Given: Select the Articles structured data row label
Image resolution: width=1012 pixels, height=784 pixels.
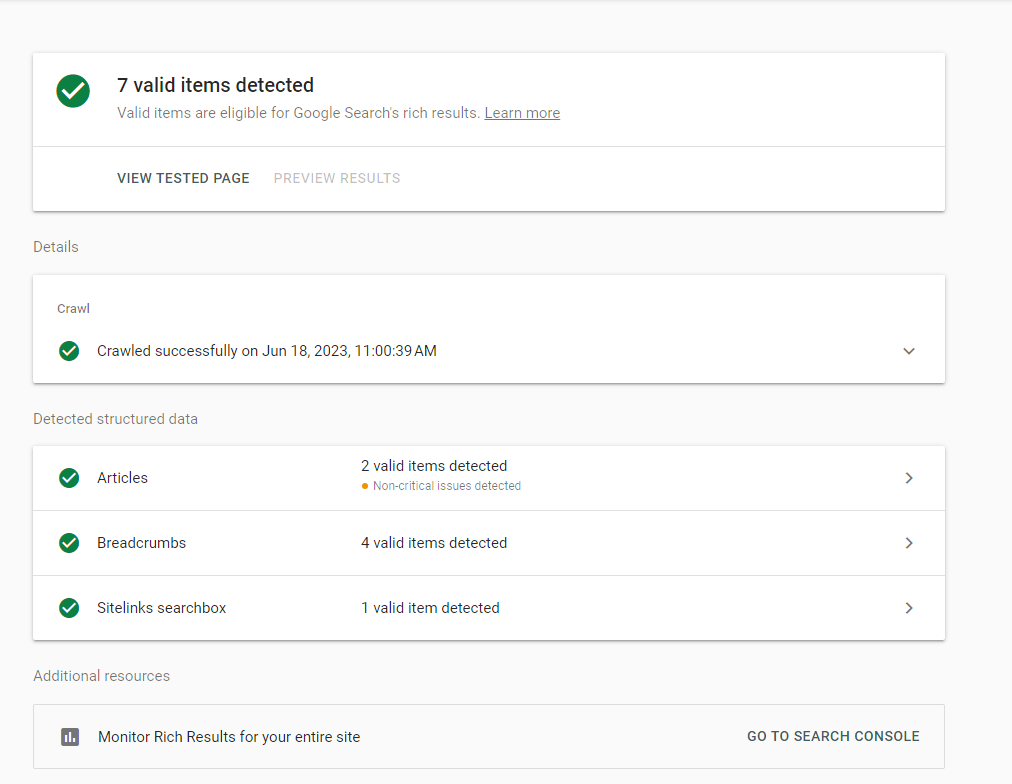Looking at the screenshot, I should pos(122,478).
